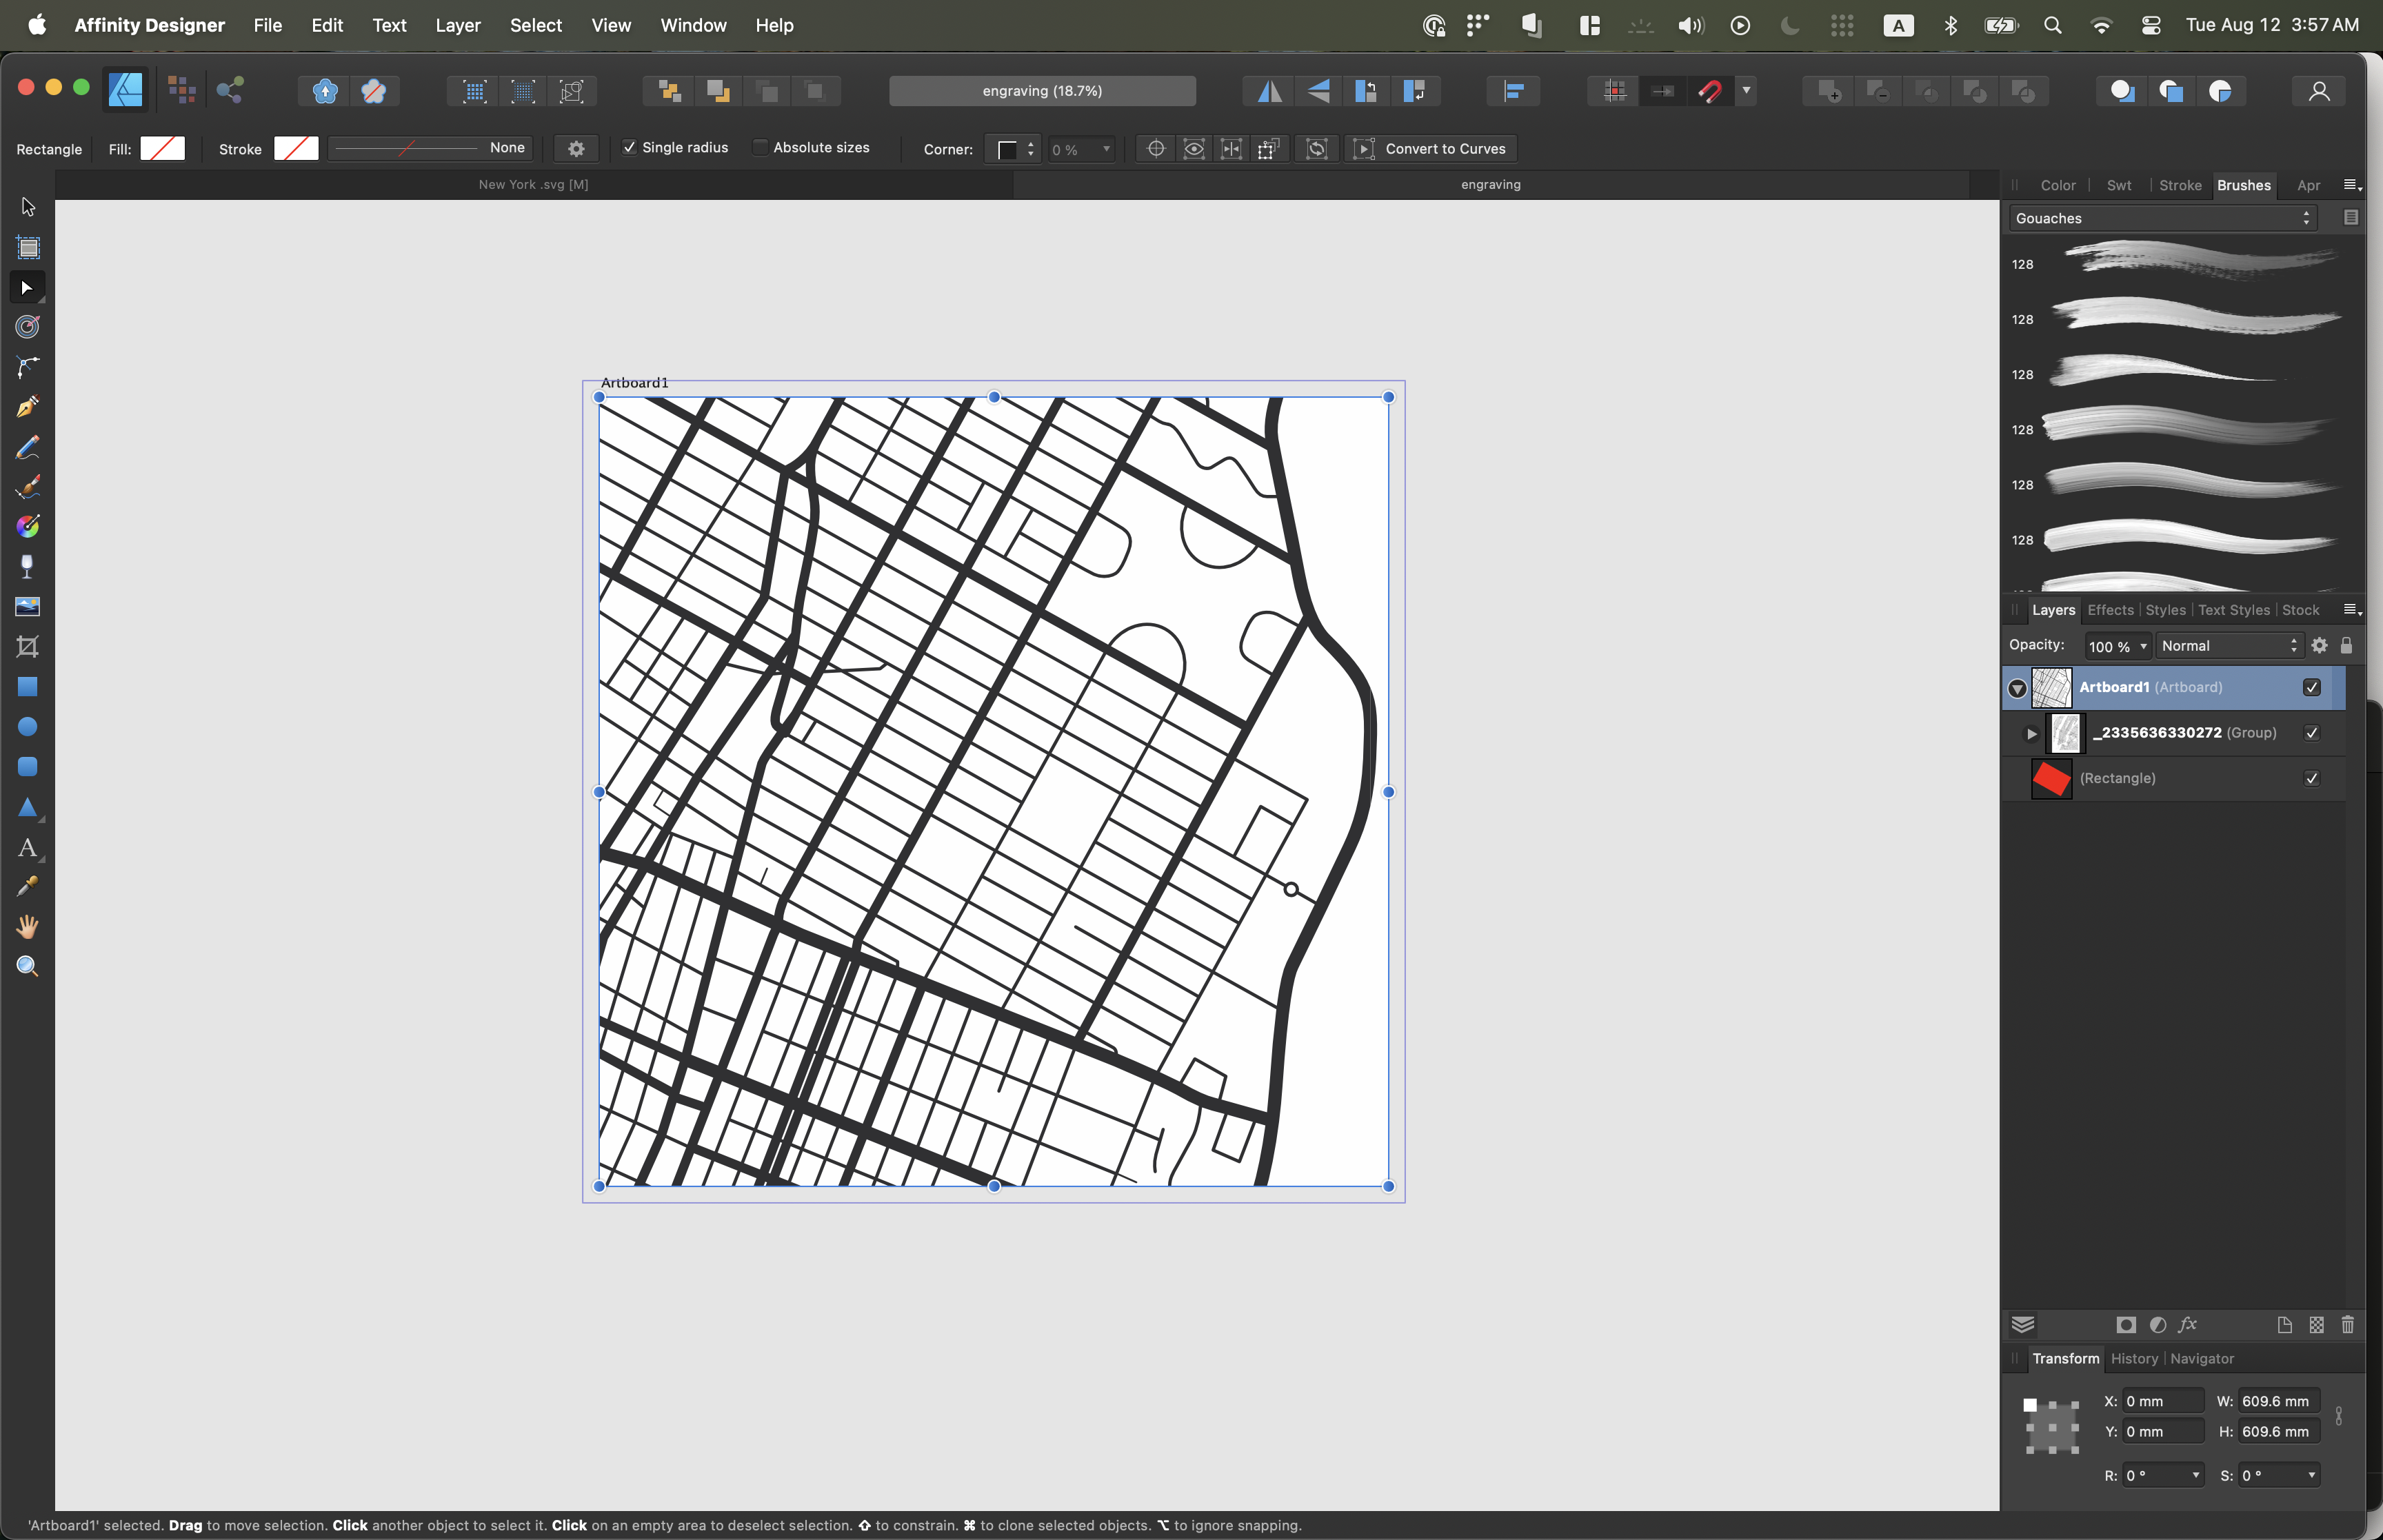The height and width of the screenshot is (1540, 2383).
Task: Enable the Single radius checkbox
Action: (x=630, y=147)
